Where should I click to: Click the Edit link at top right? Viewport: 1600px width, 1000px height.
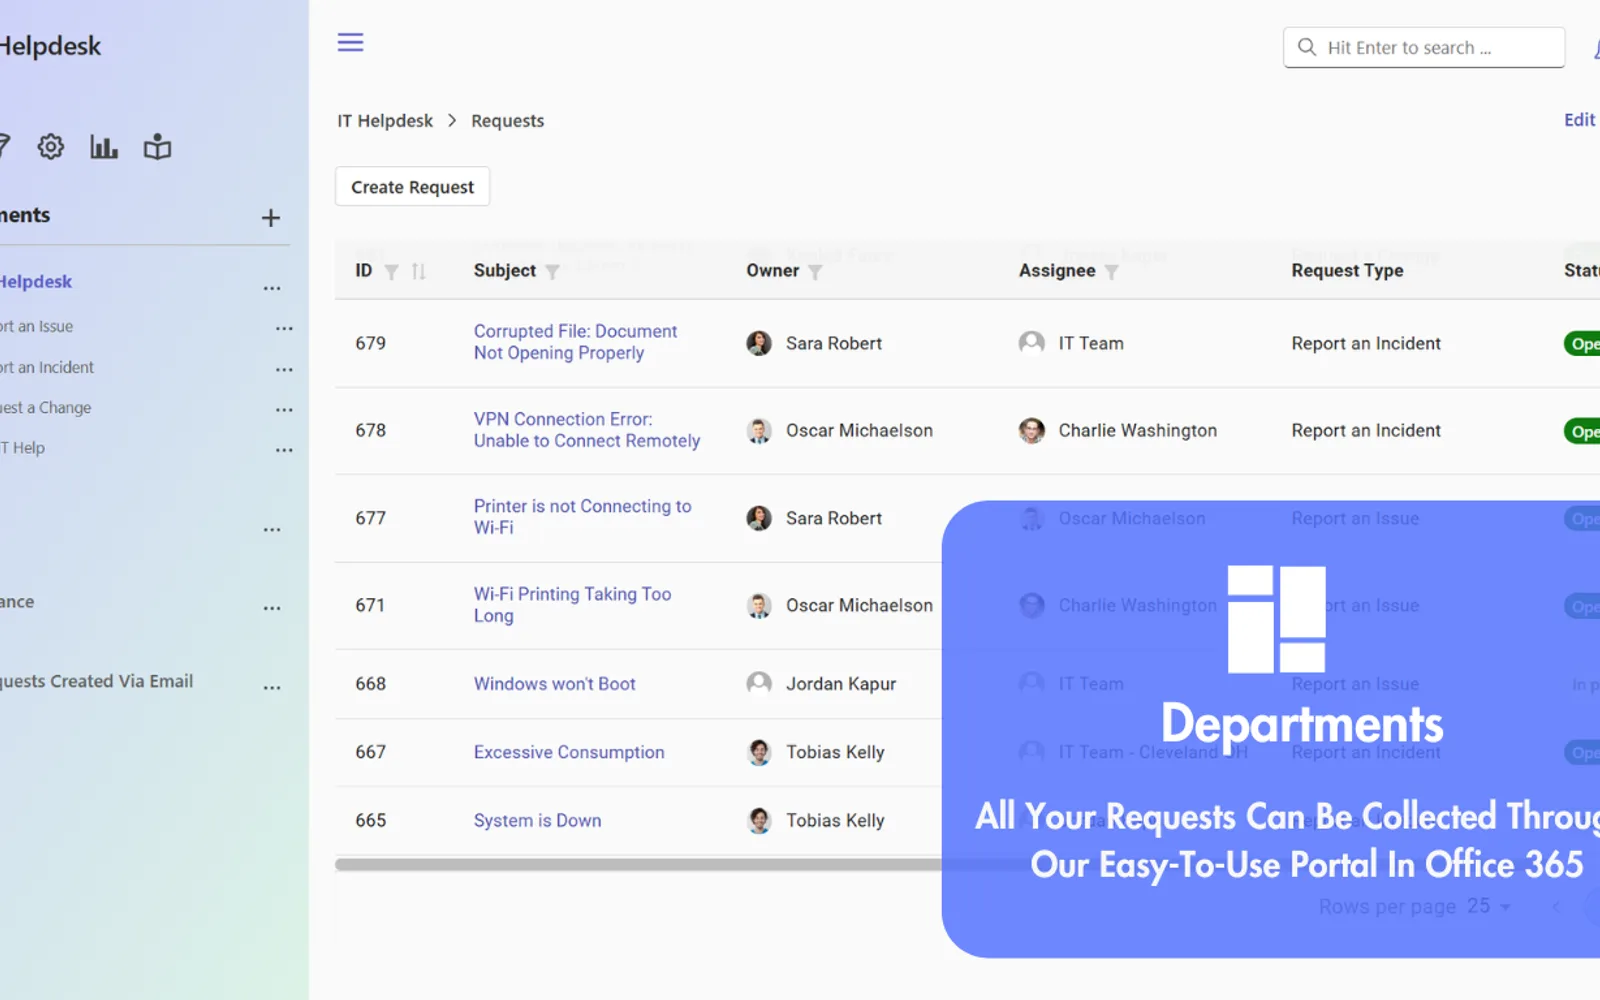point(1580,120)
